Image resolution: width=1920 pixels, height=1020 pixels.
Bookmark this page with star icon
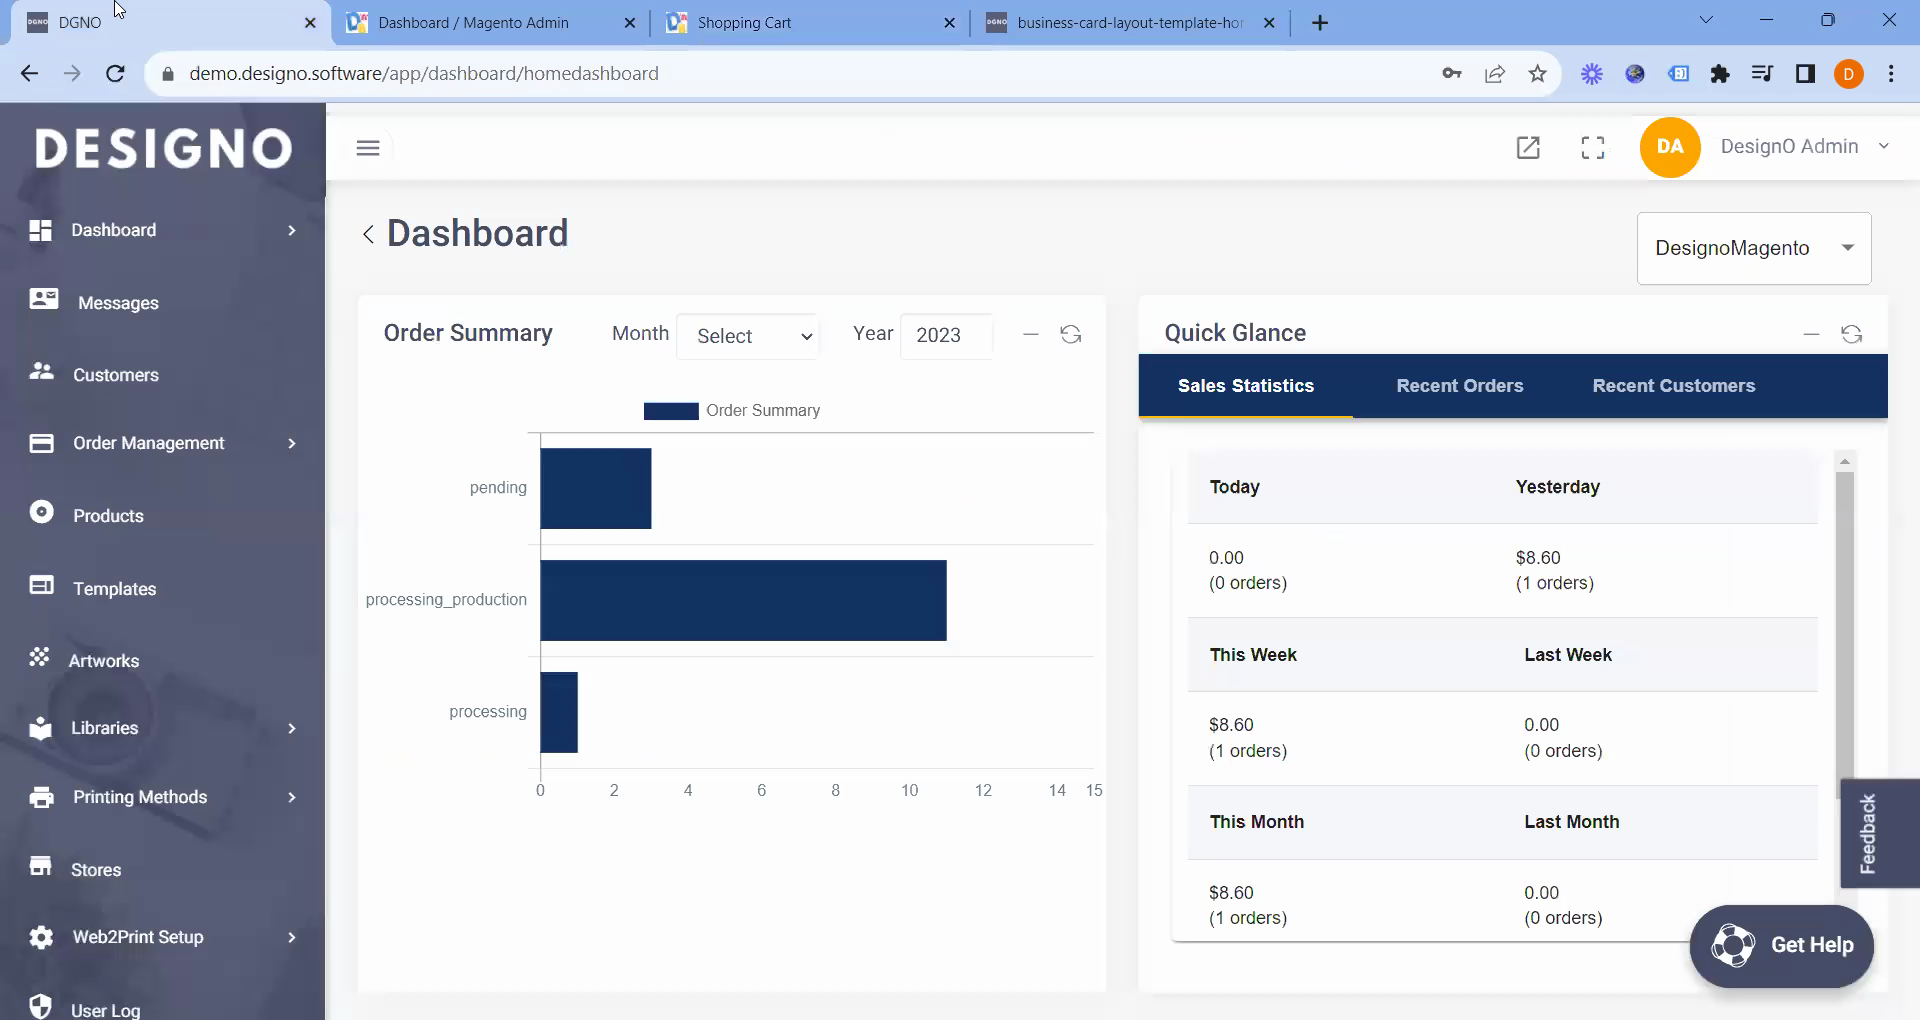1538,73
